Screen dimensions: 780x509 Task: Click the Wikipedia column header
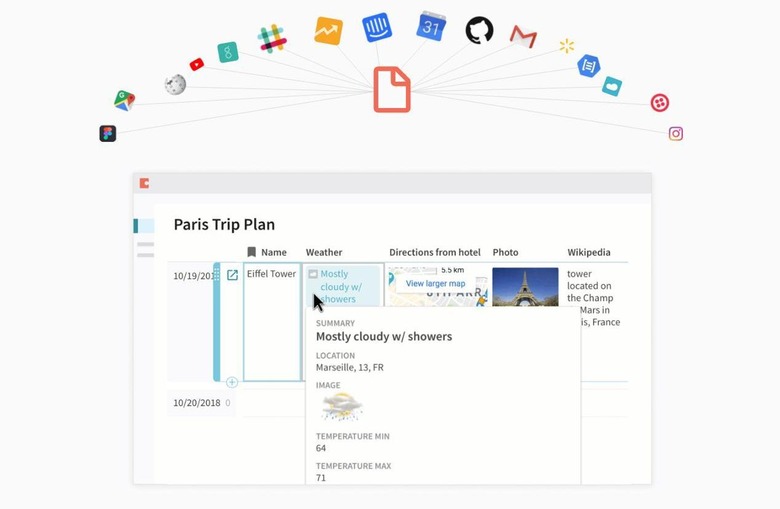(589, 252)
